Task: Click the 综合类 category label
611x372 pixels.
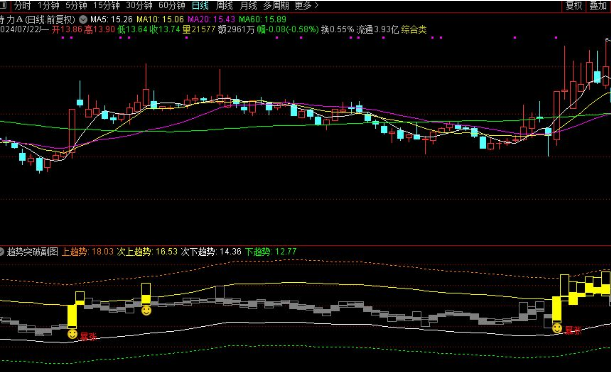Action: pyautogui.click(x=414, y=30)
